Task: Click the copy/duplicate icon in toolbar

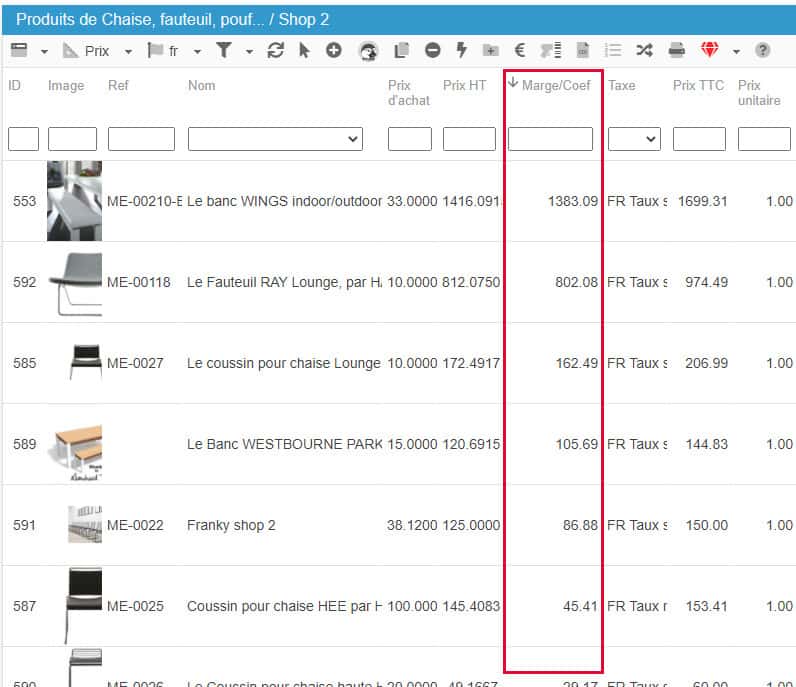Action: [x=402, y=50]
